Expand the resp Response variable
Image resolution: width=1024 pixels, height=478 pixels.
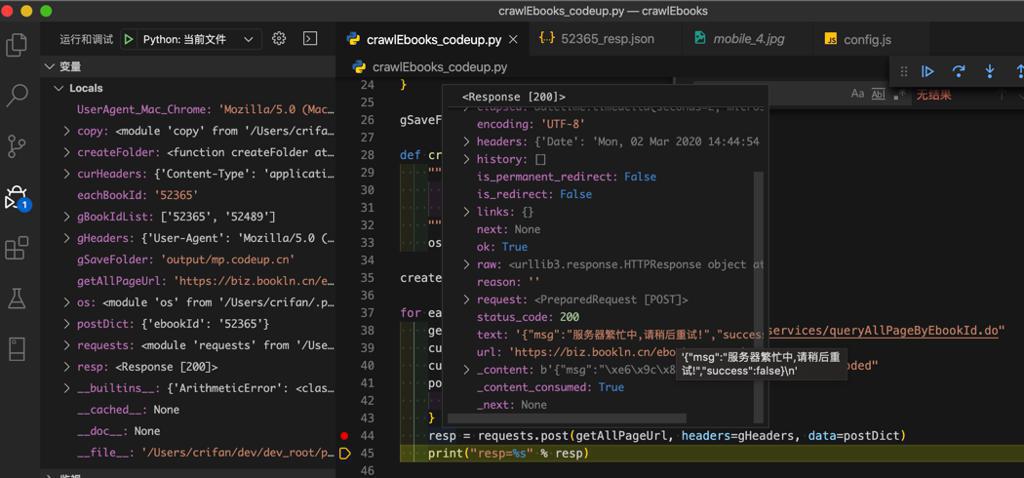[67, 367]
